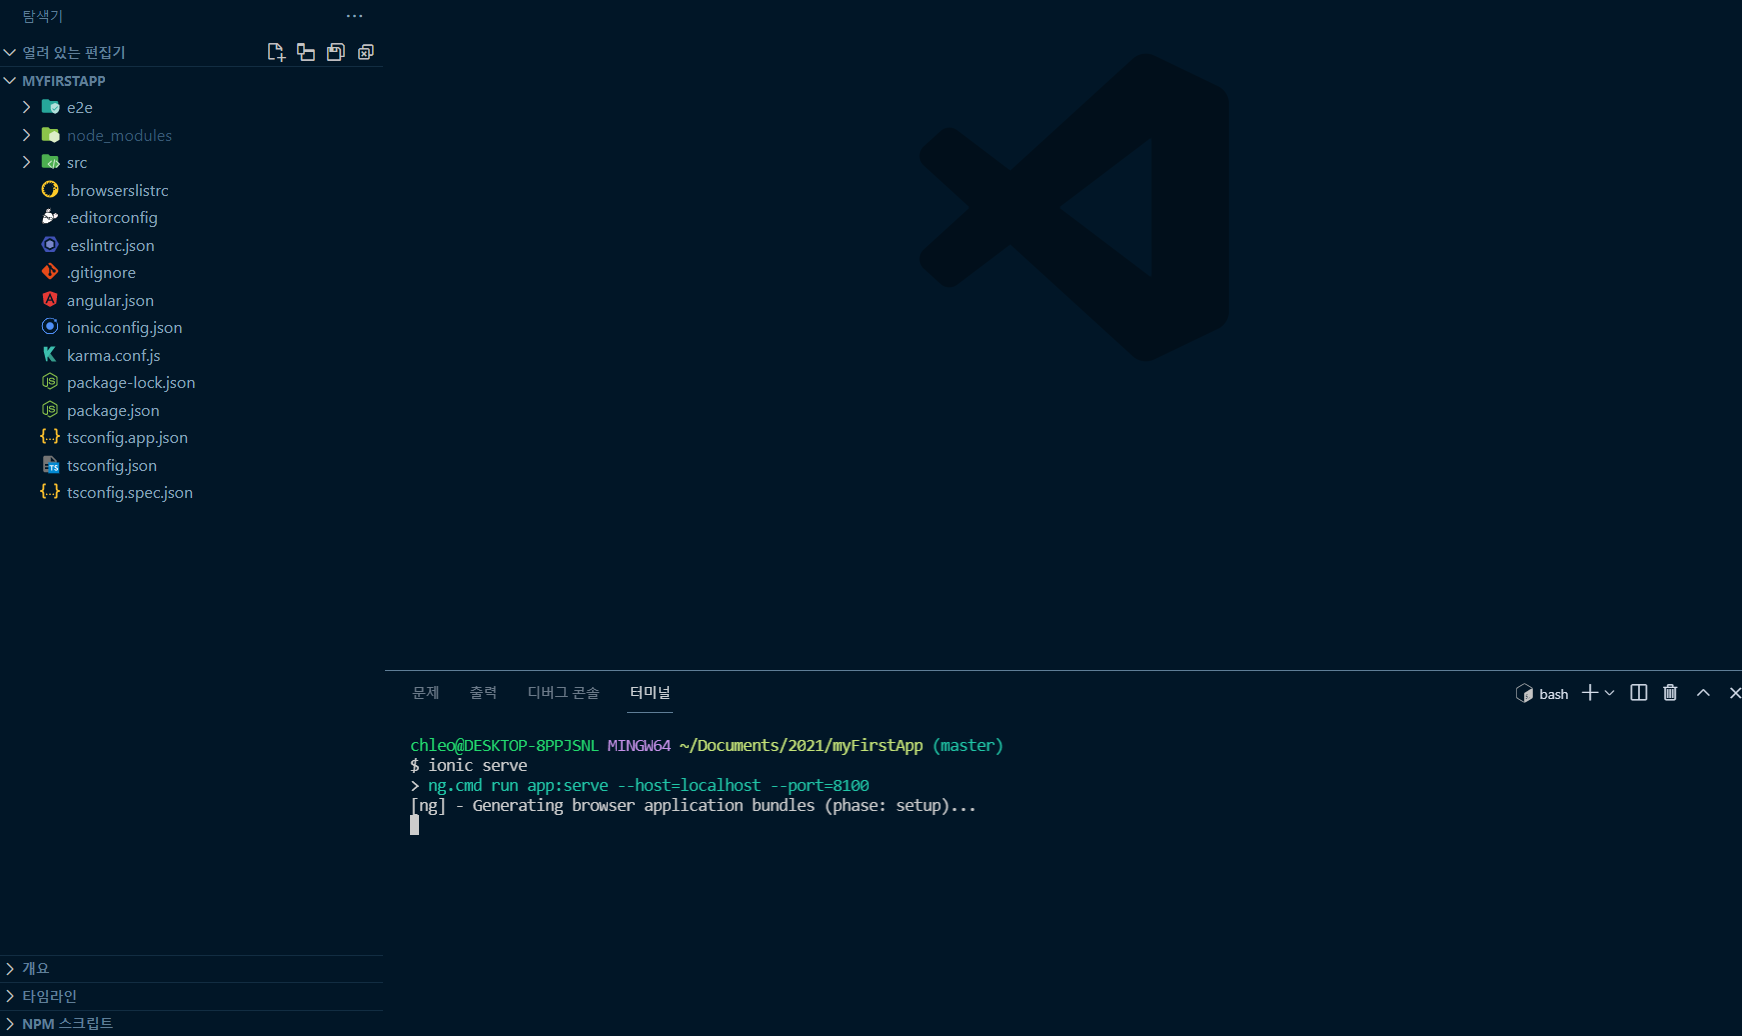The height and width of the screenshot is (1036, 1742).
Task: Switch to the 문제 problems tab
Action: click(426, 693)
